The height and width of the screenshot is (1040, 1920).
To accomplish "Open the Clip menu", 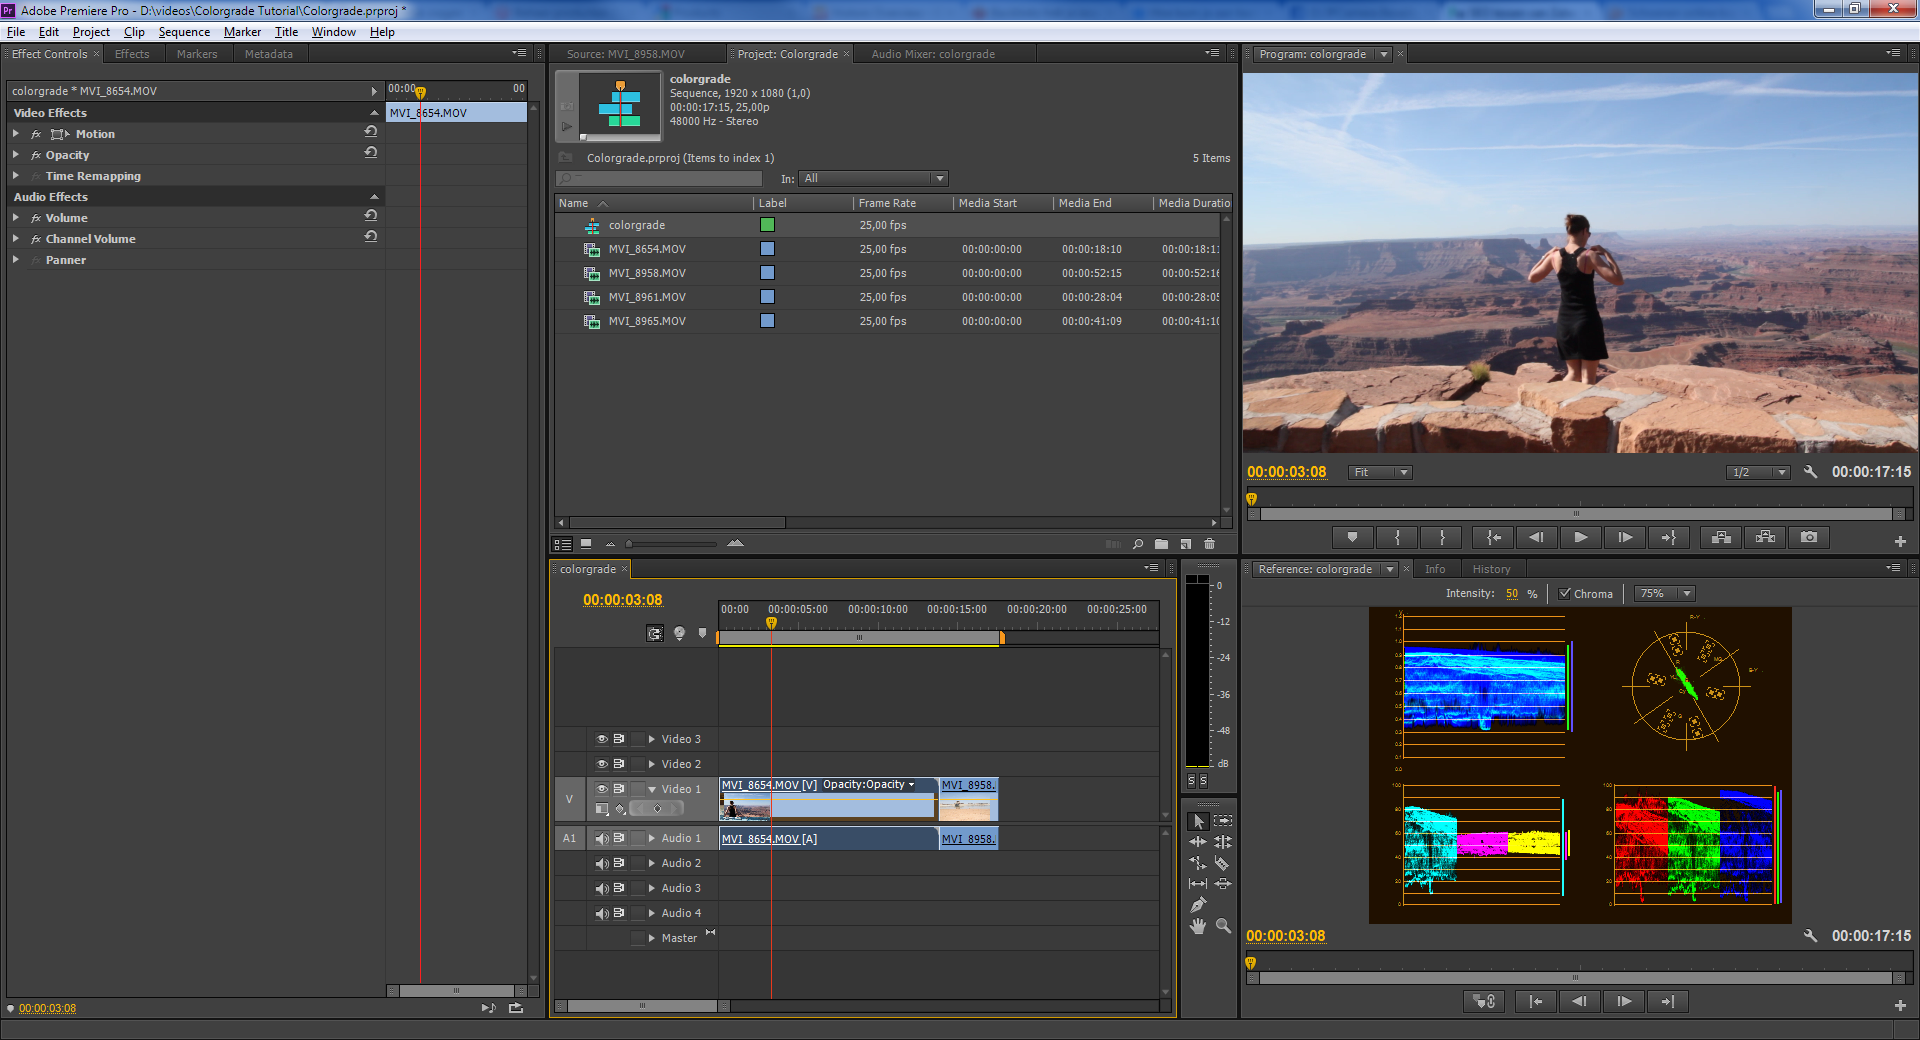I will (x=134, y=32).
